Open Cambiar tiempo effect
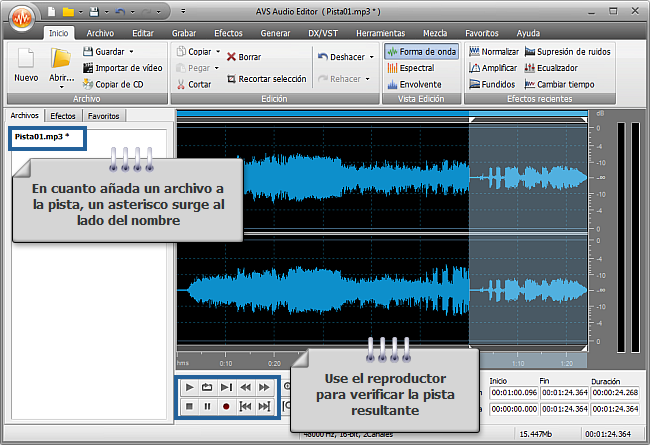Viewport: 650px width, 445px height. click(560, 85)
